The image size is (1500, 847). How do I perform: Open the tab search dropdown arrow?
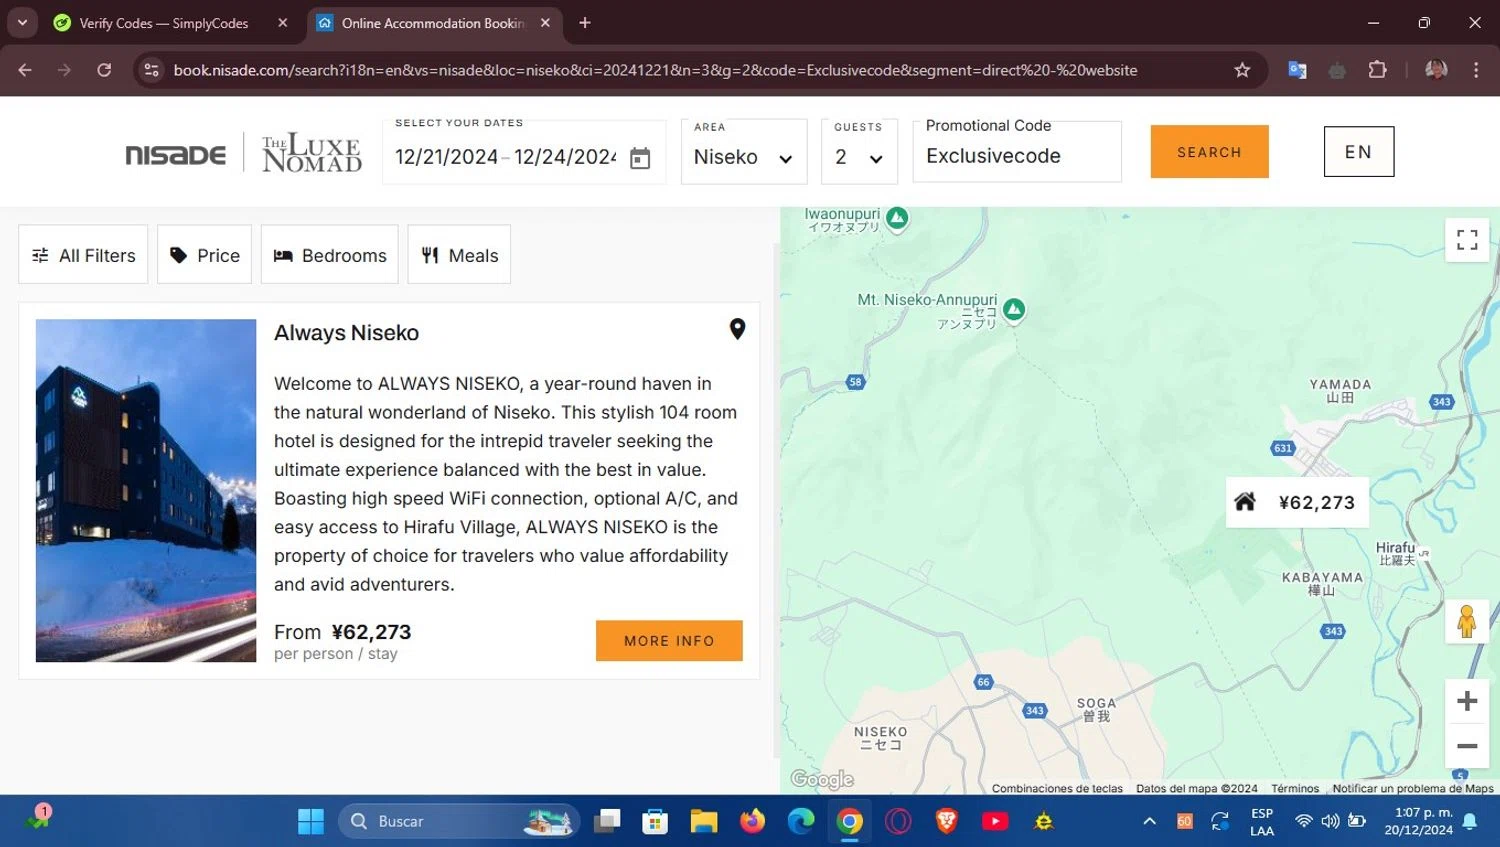tap(22, 22)
